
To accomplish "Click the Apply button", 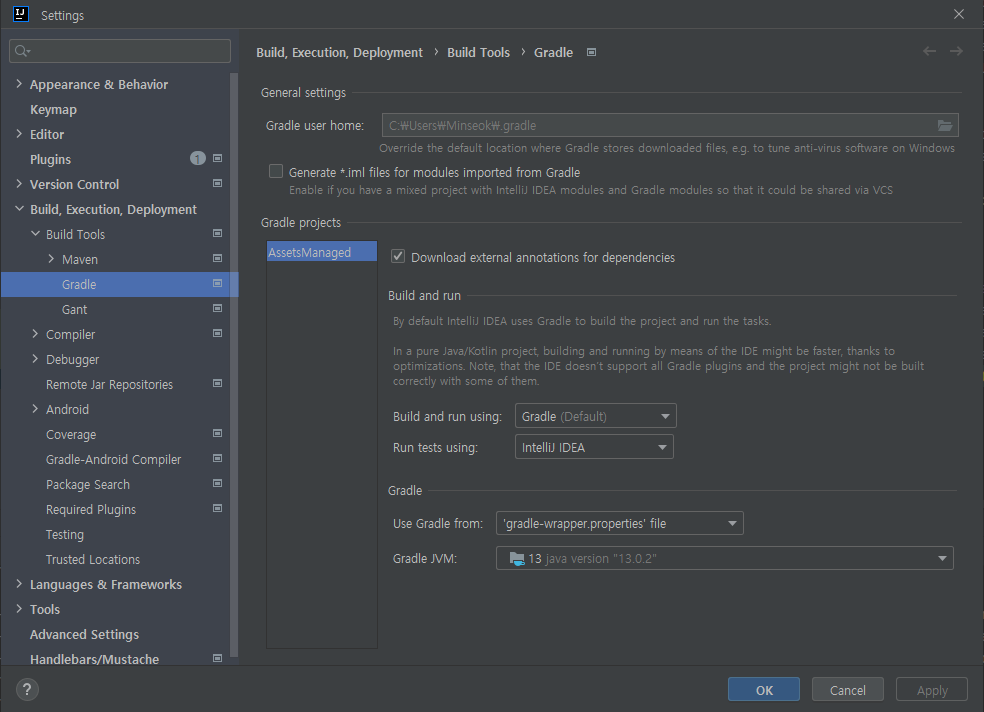I will tap(931, 689).
